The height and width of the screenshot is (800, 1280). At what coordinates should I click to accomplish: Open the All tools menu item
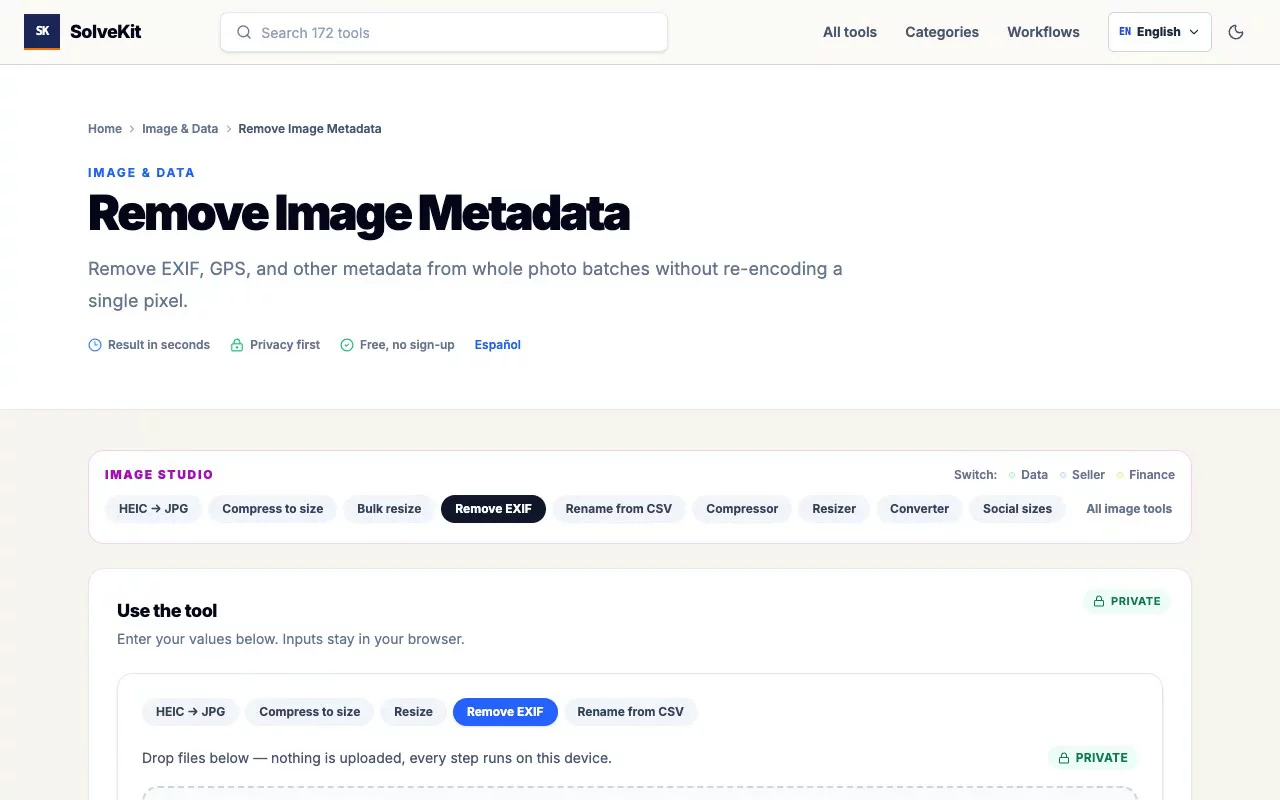point(850,32)
